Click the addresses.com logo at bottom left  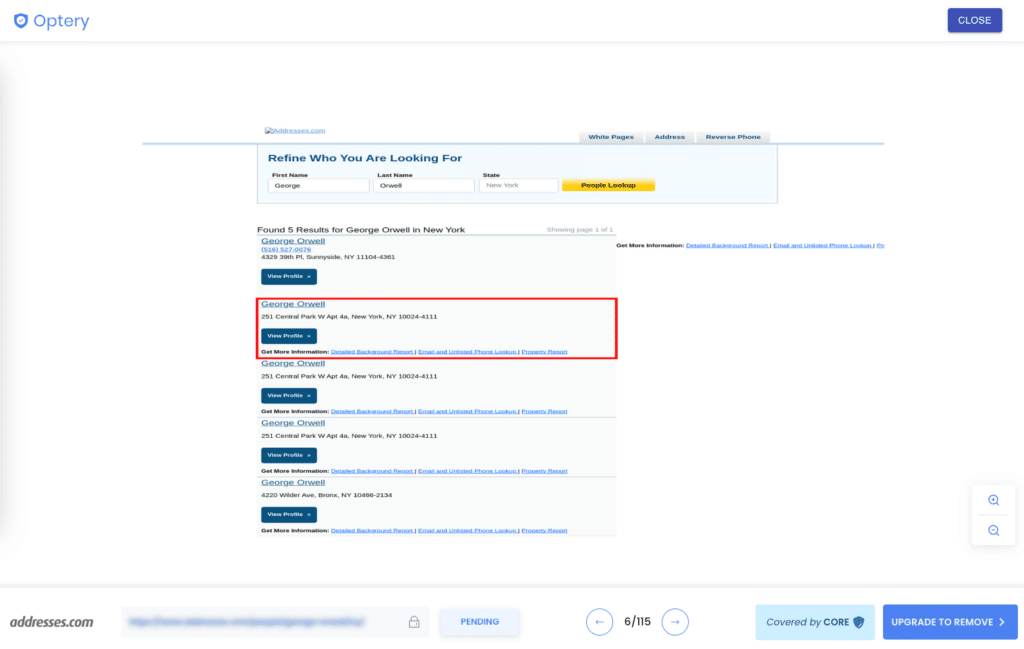coord(51,622)
